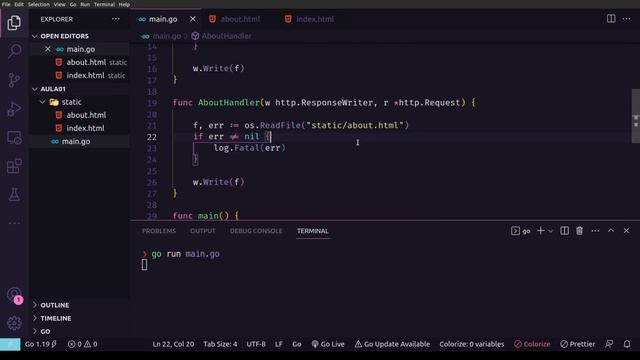Open the File menu
Screen dimensions: 640x360
click(x=6, y=4)
